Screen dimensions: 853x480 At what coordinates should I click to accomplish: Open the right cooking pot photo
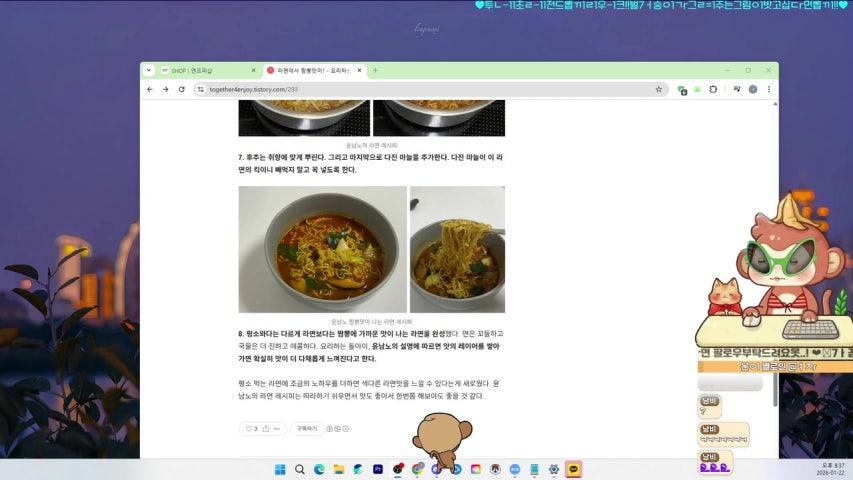pos(439,118)
